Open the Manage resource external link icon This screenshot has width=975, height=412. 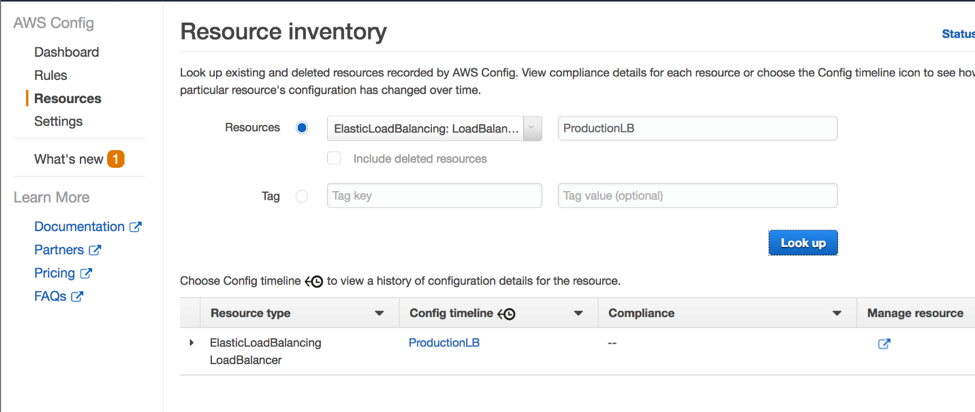884,344
